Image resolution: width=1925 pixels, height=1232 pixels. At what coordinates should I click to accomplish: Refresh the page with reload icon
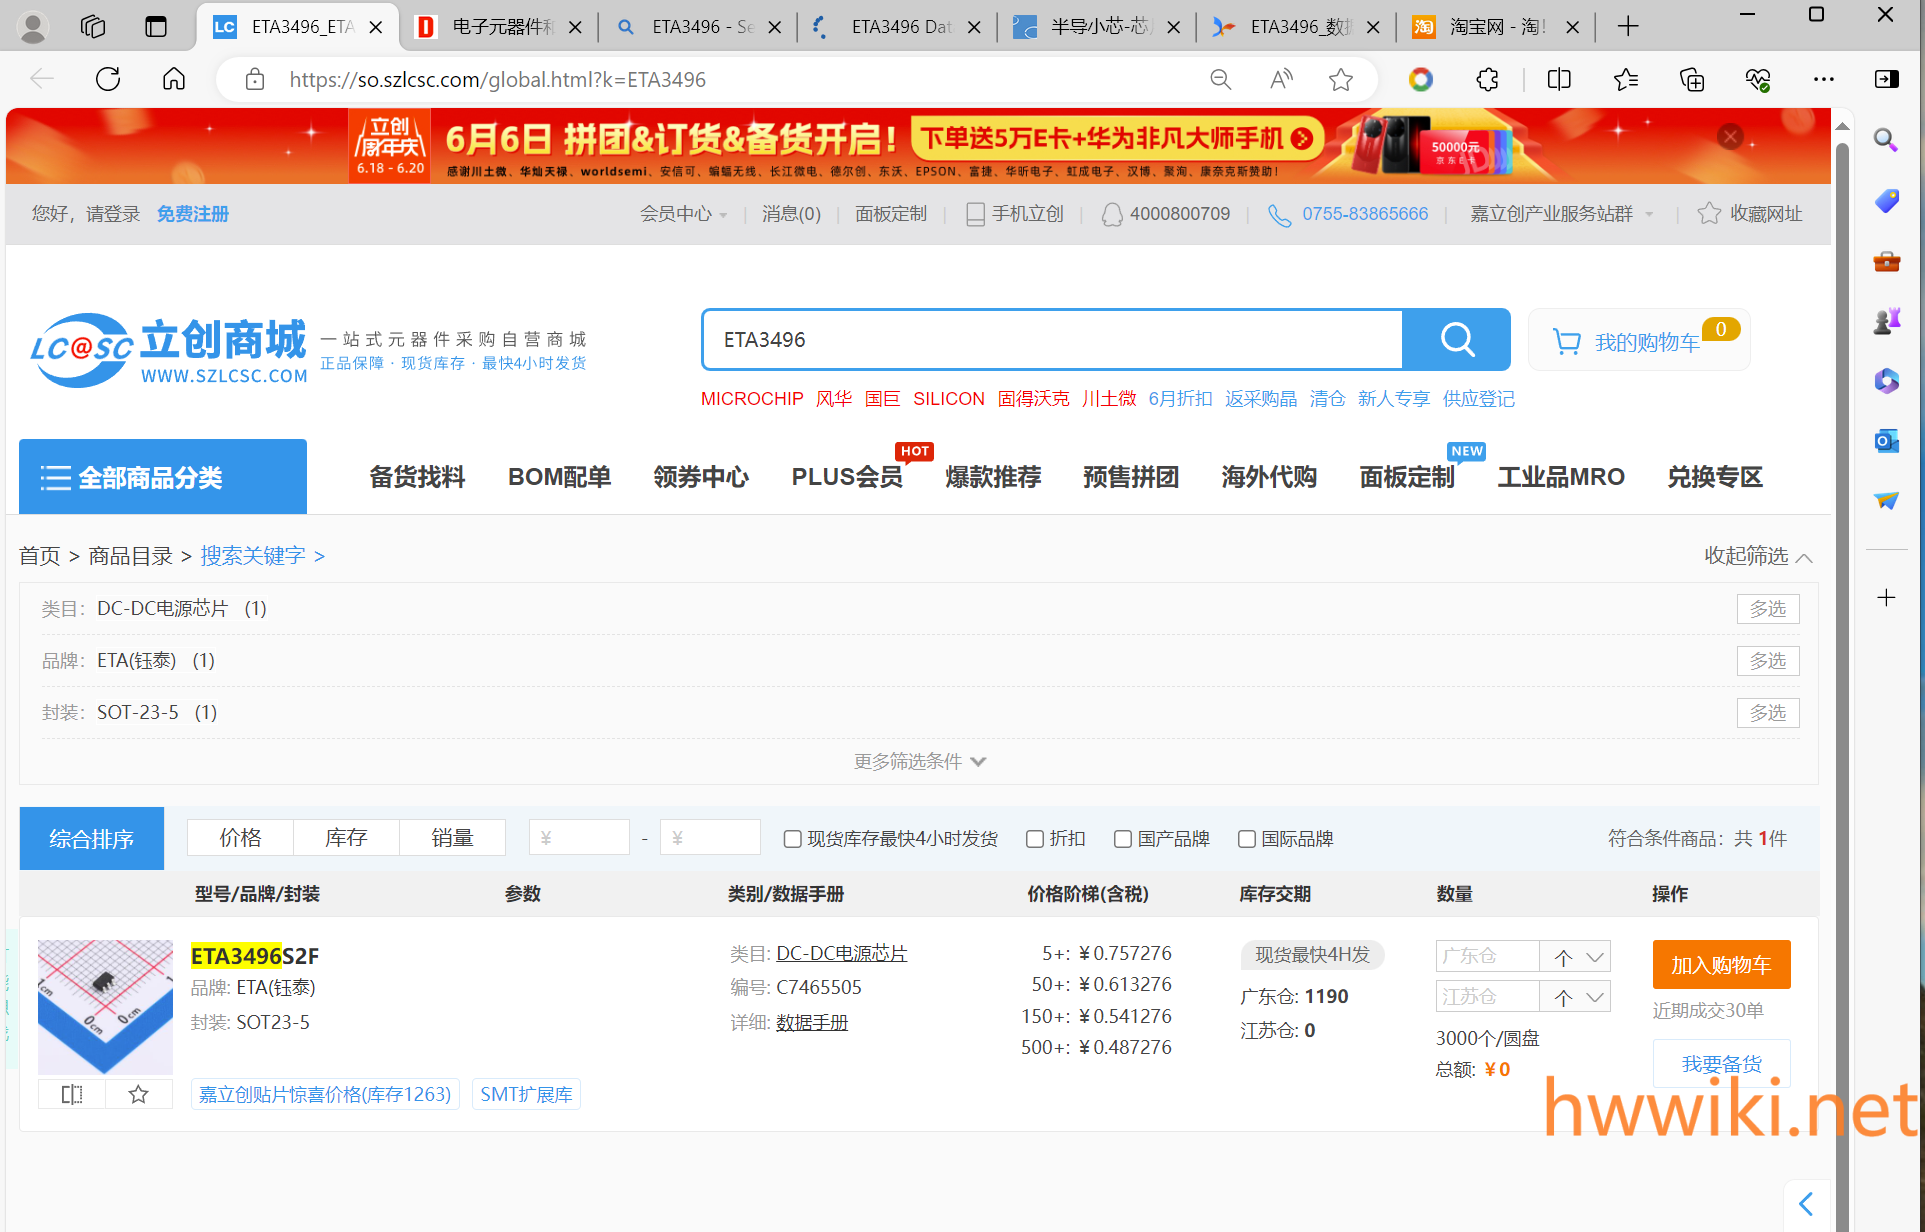point(108,79)
